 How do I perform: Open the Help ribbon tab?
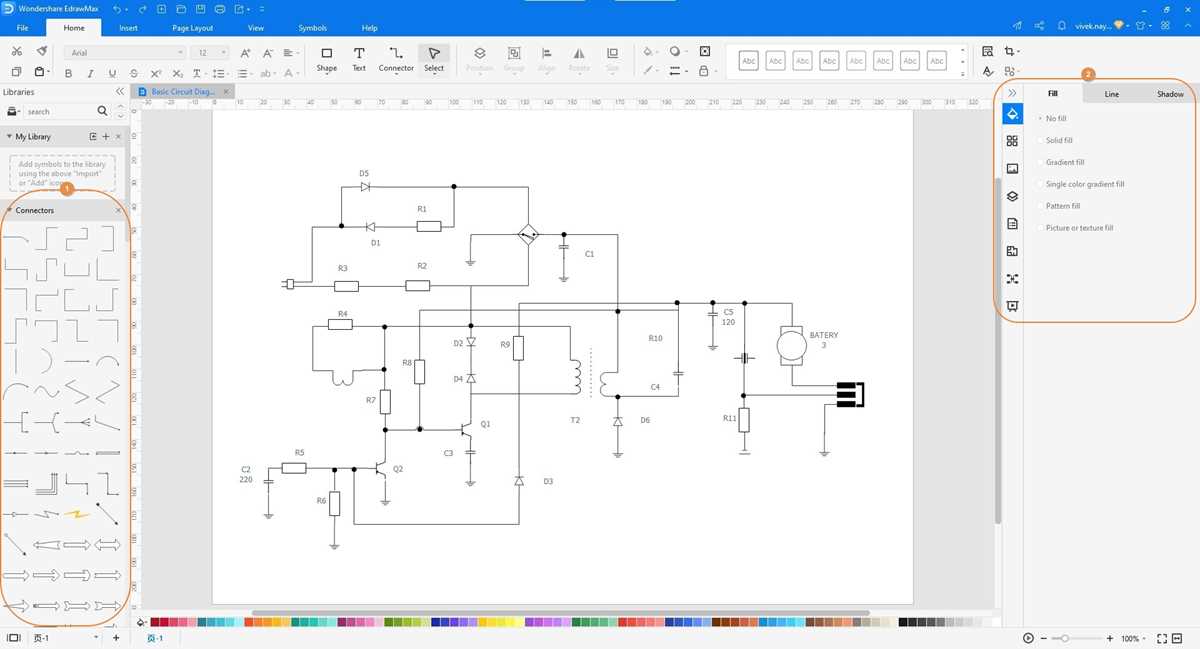[x=369, y=28]
